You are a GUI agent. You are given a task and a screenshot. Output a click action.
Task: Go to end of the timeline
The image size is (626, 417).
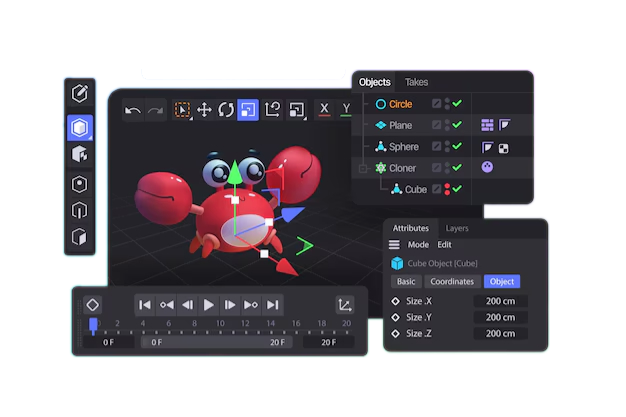[273, 305]
